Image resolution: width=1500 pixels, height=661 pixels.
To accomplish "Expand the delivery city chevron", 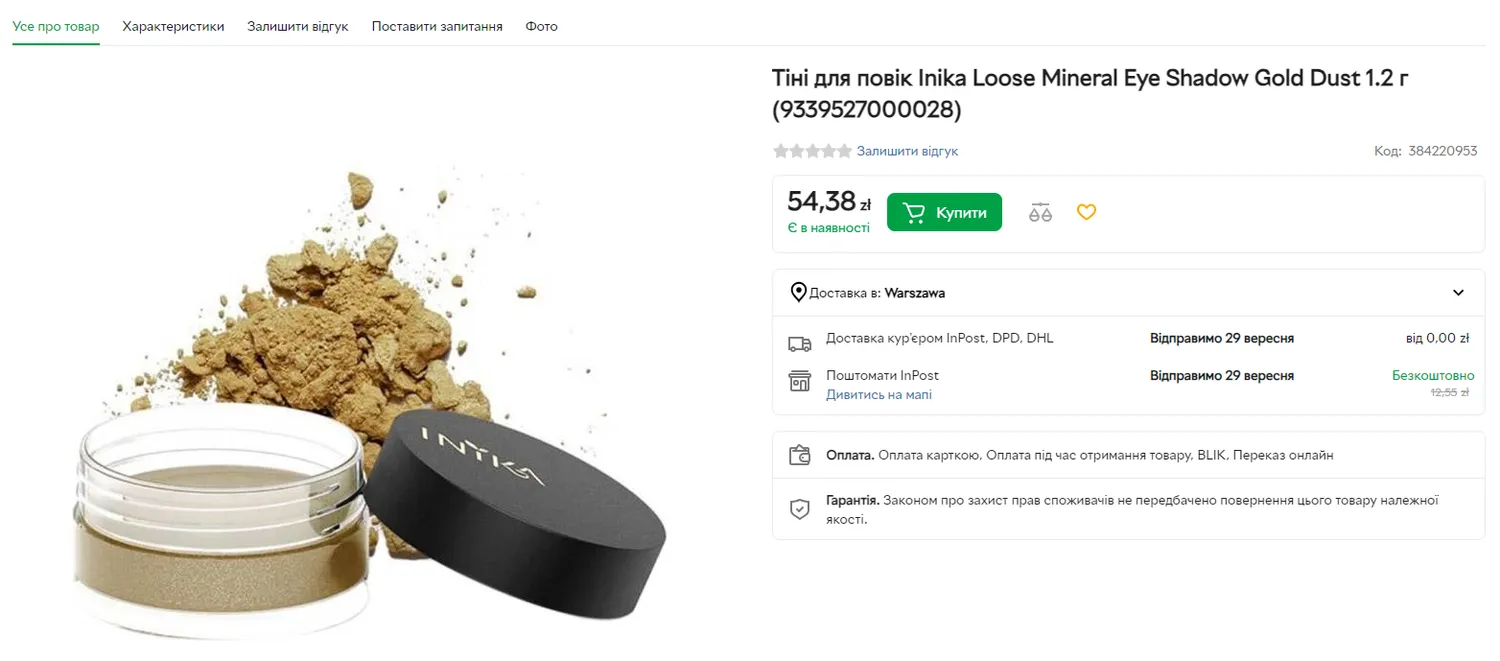I will click(x=1458, y=293).
